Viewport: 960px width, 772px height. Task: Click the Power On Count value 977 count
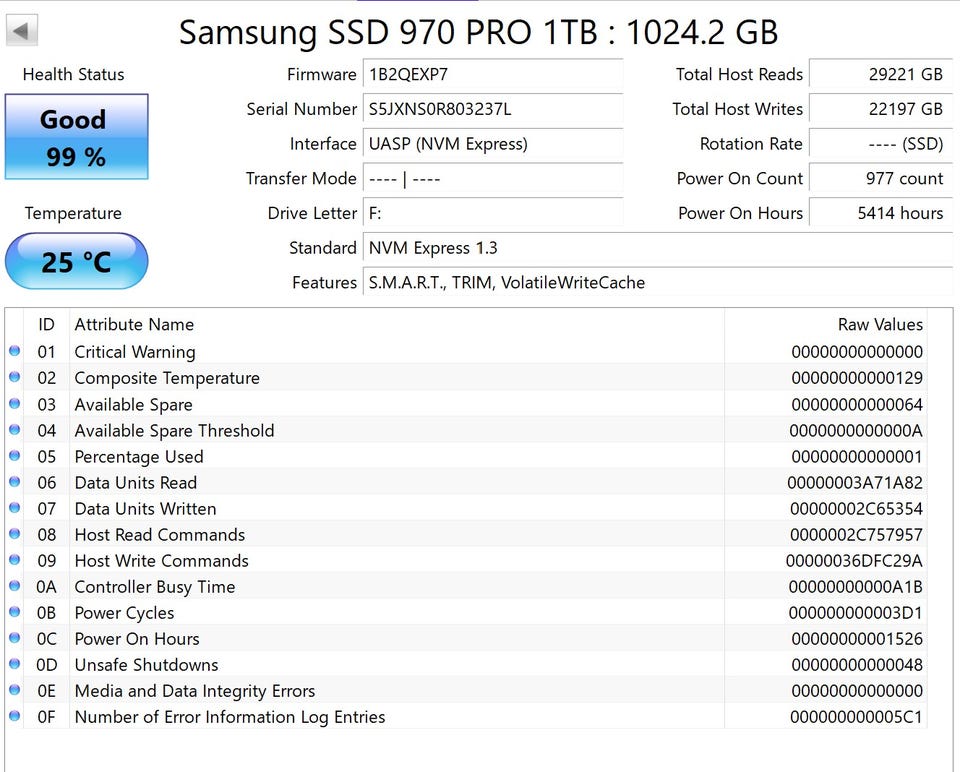coord(880,179)
